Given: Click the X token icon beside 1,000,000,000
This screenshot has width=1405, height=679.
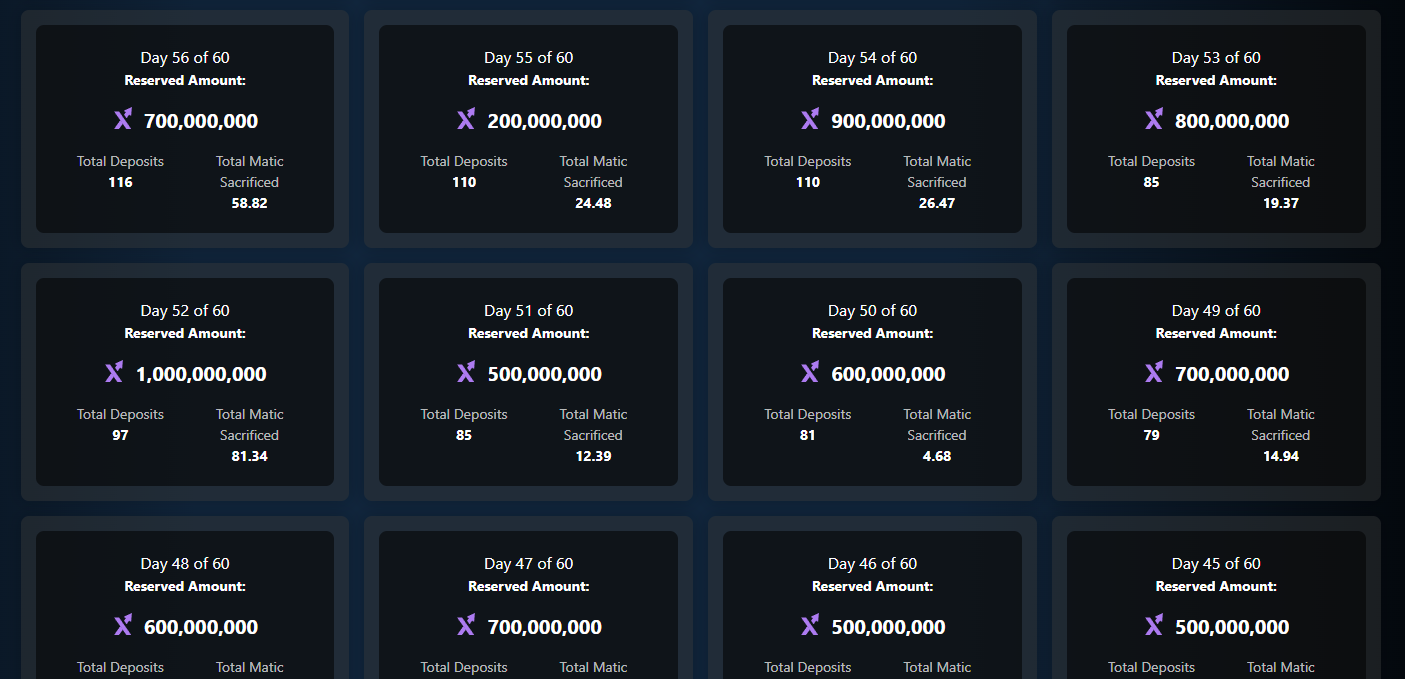Looking at the screenshot, I should coord(114,373).
